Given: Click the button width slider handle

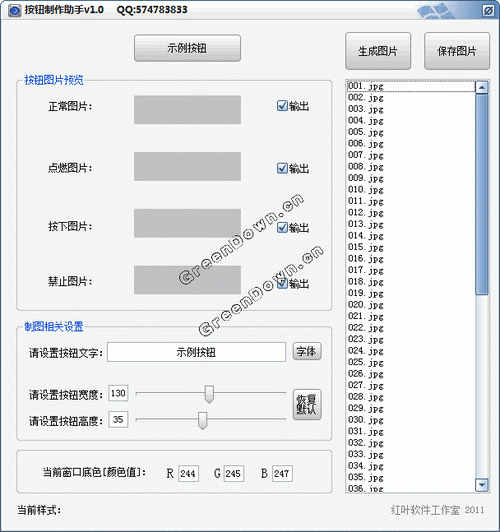Looking at the screenshot, I should click(209, 394).
